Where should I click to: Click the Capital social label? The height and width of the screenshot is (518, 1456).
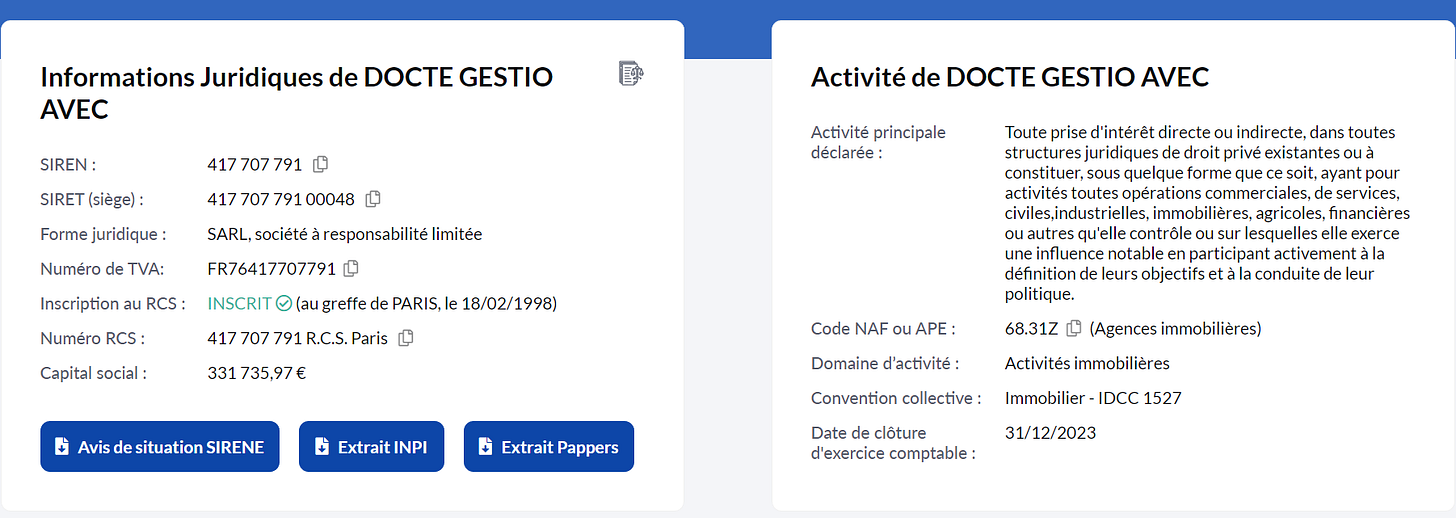pos(94,373)
